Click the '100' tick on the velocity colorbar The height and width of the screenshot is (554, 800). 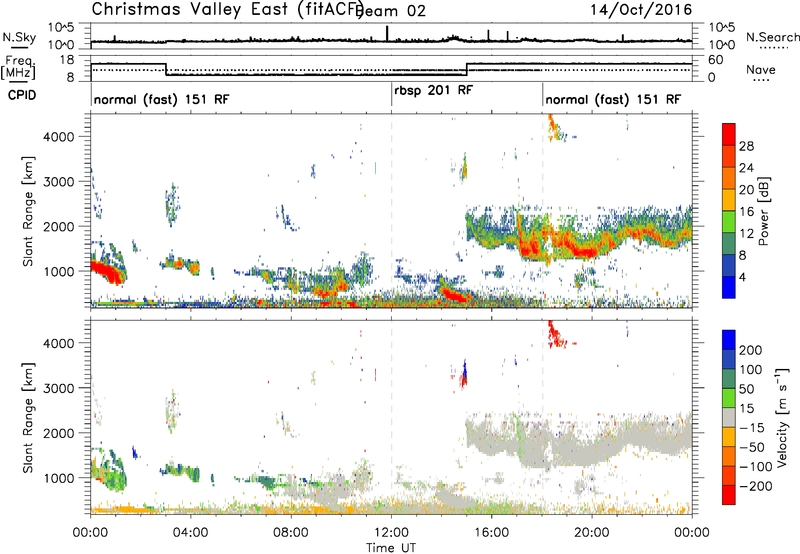coord(751,370)
